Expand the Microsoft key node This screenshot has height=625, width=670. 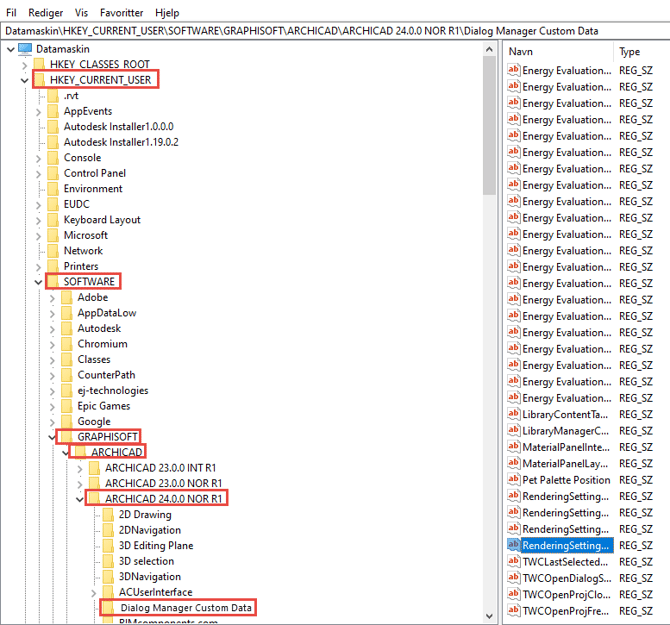click(x=39, y=235)
